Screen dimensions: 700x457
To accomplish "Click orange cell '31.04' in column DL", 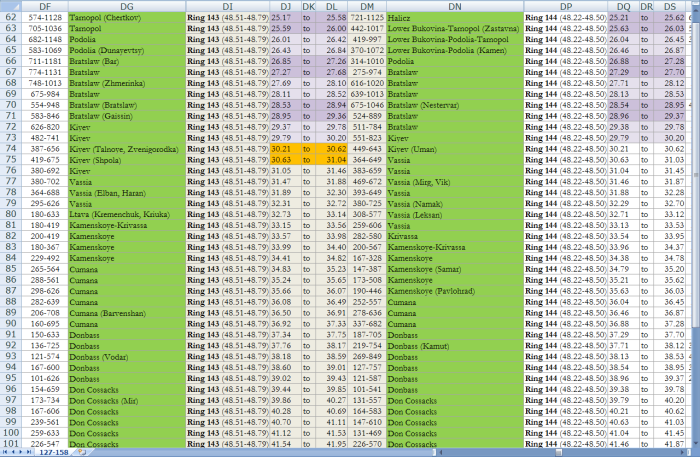I will 331,160.
